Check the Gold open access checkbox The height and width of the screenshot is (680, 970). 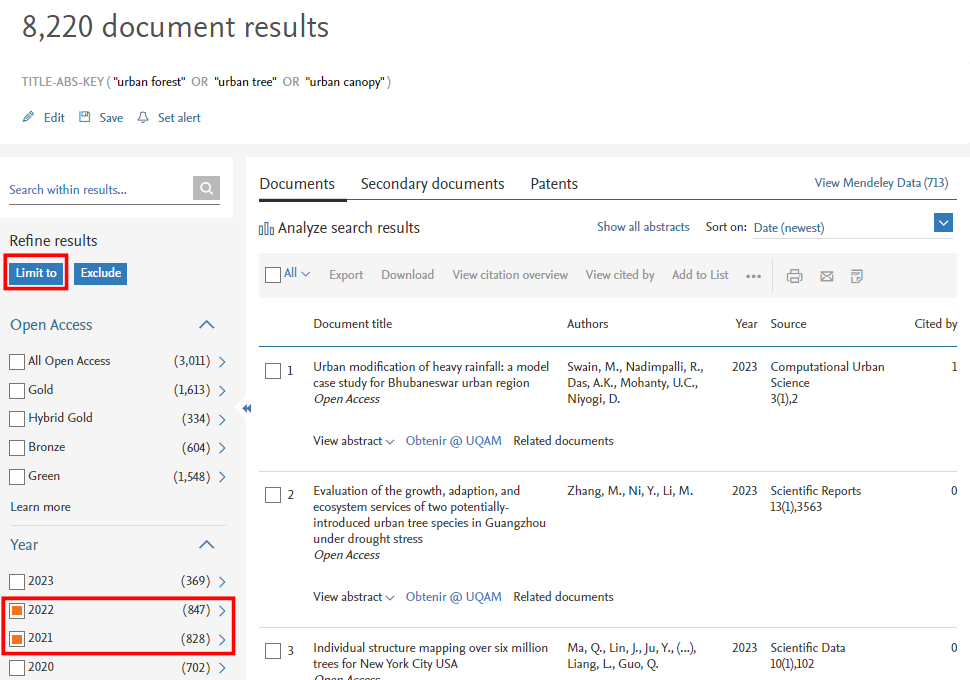pyautogui.click(x=17, y=390)
